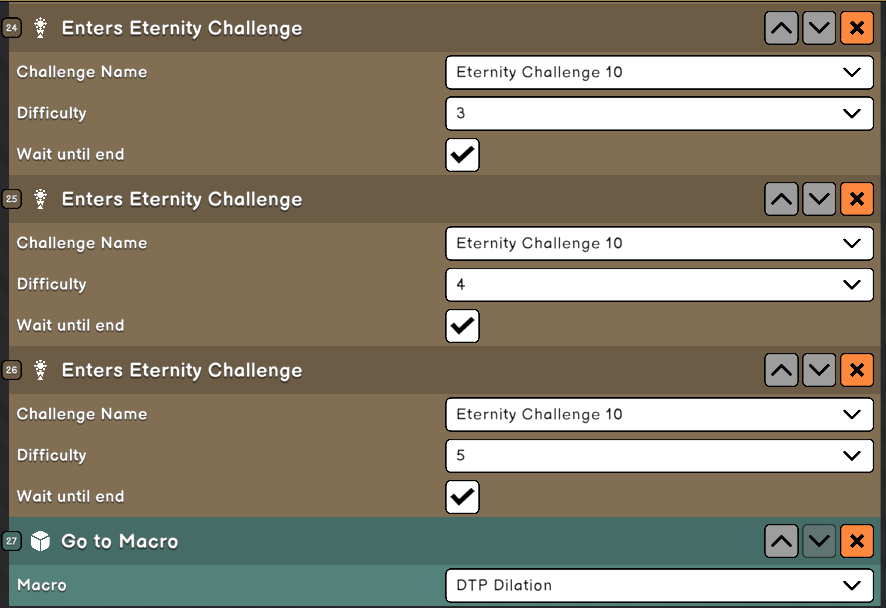Toggle Wait until end for action 25
This screenshot has height=608, width=886.
462,326
